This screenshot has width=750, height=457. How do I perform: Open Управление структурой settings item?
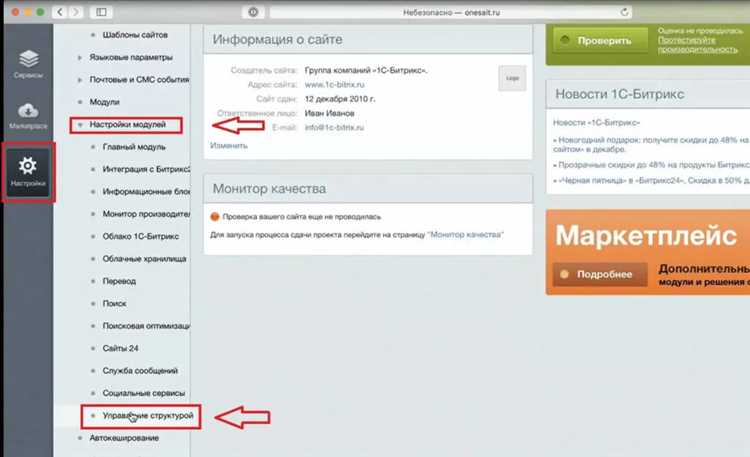pyautogui.click(x=148, y=415)
